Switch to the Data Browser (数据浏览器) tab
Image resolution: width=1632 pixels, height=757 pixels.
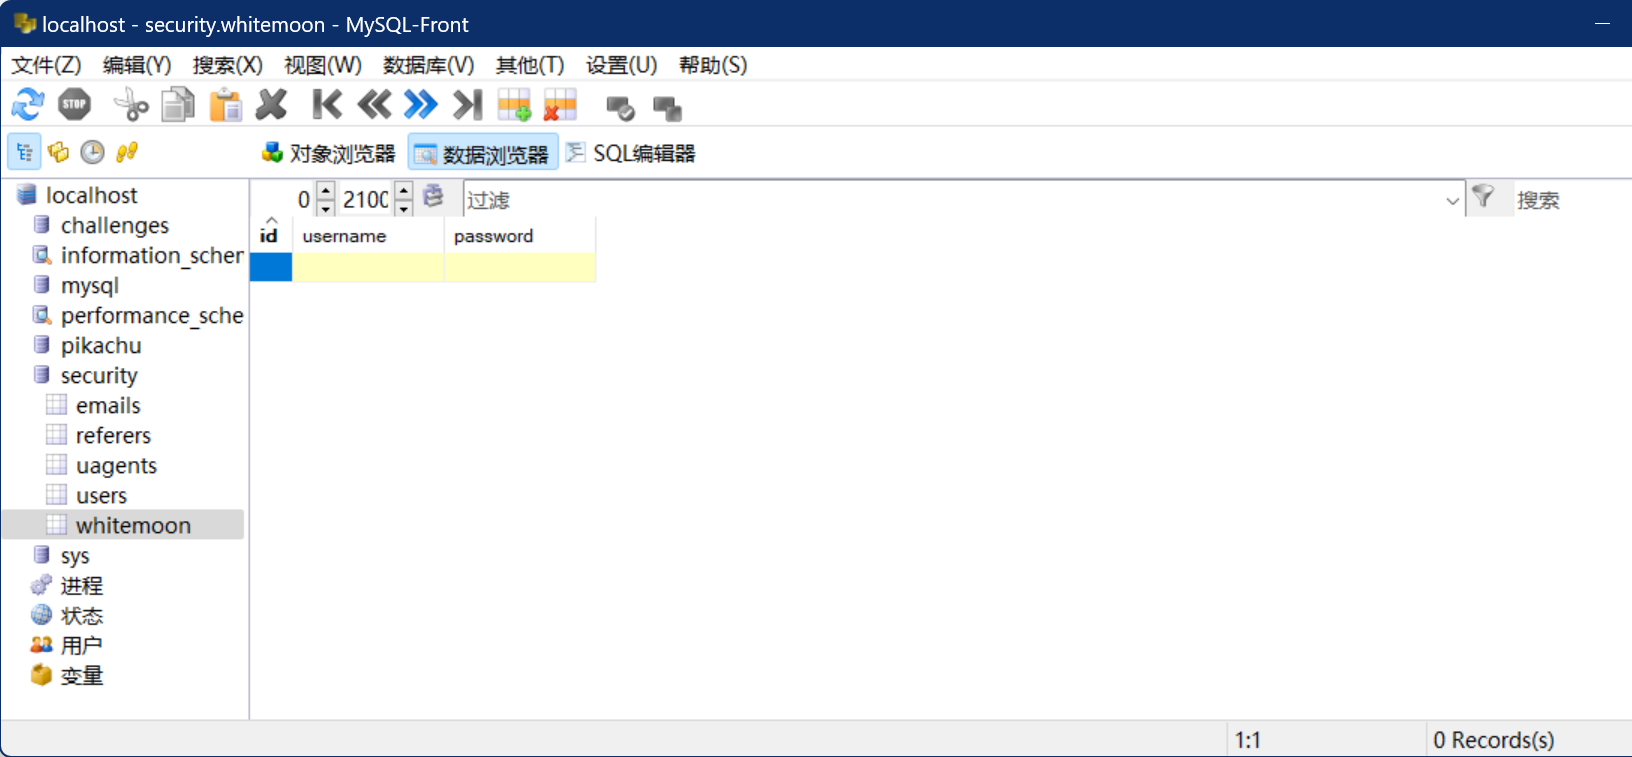click(483, 154)
